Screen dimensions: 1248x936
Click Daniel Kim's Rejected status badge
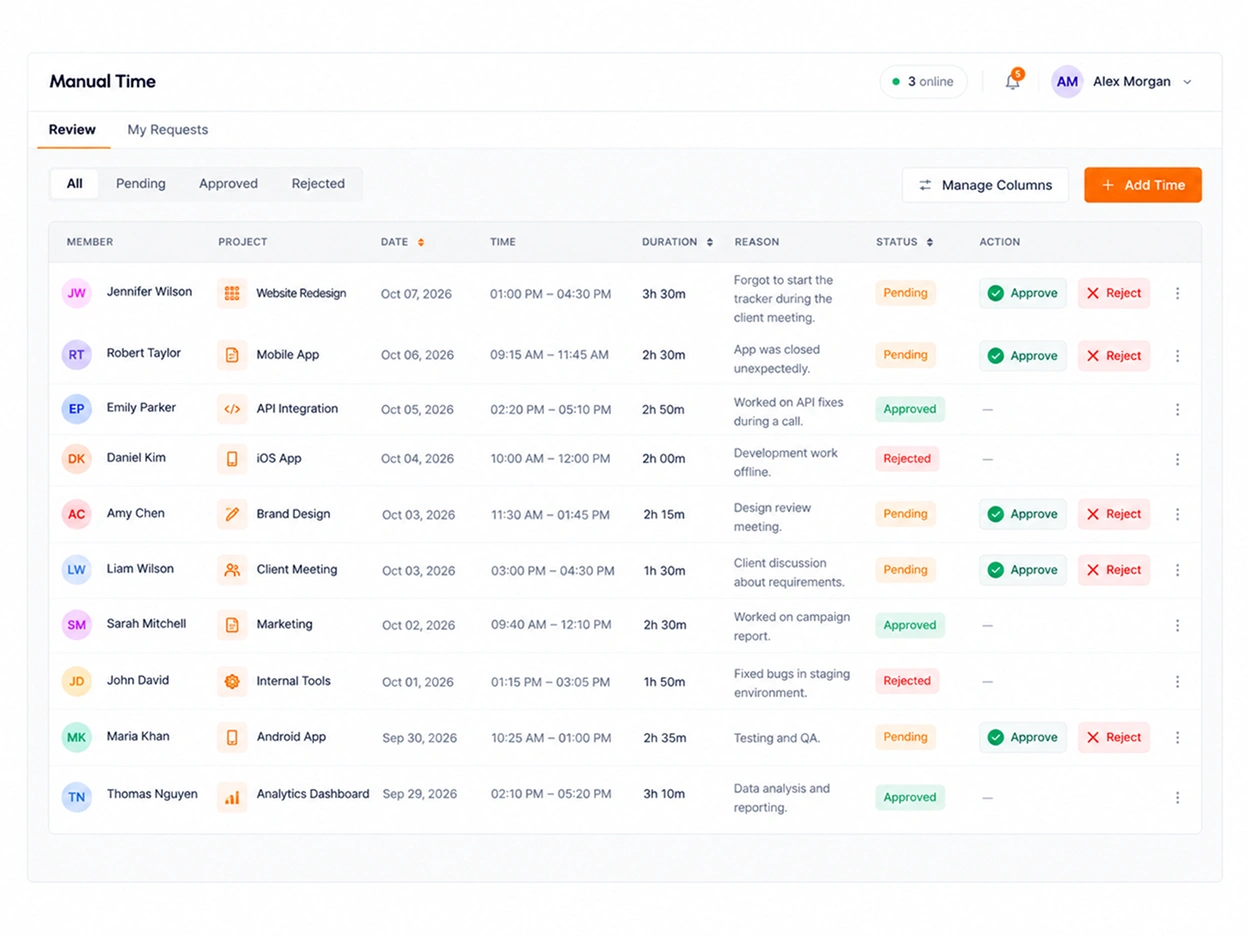[907, 459]
